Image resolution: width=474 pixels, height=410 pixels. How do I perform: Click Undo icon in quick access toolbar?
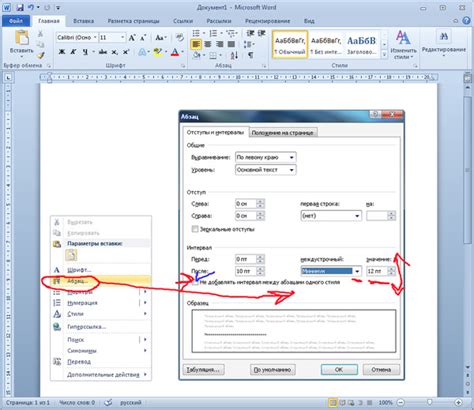coord(31,7)
